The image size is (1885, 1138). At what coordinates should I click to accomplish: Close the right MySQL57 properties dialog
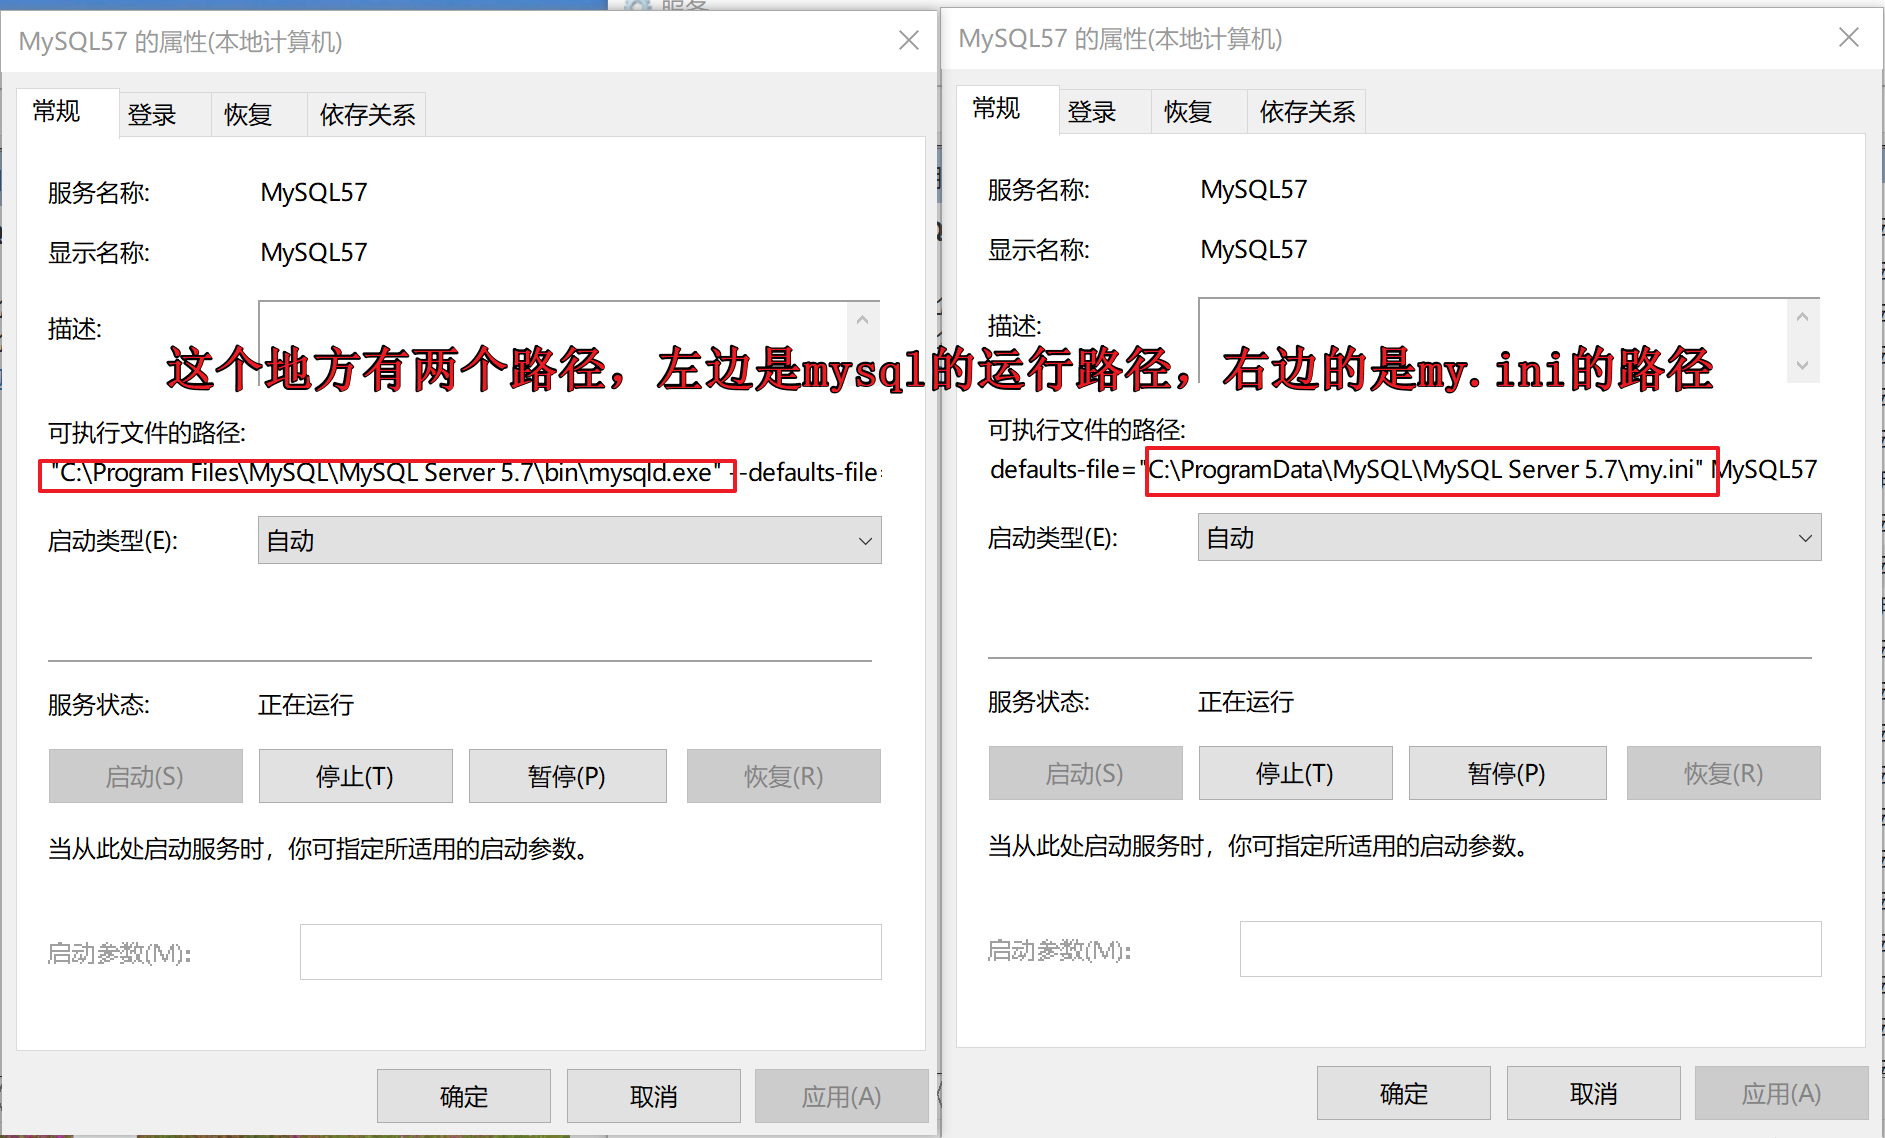[1849, 37]
